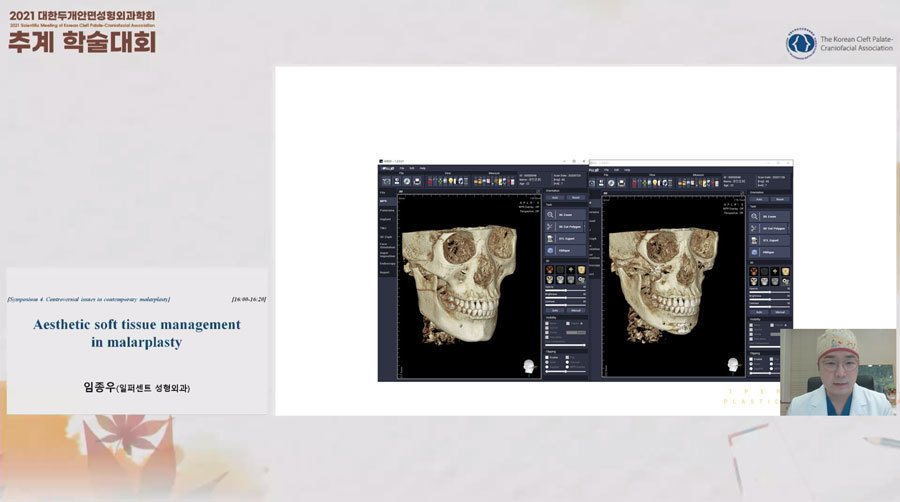
Task: Click STL Export tool in left window
Action: (565, 239)
